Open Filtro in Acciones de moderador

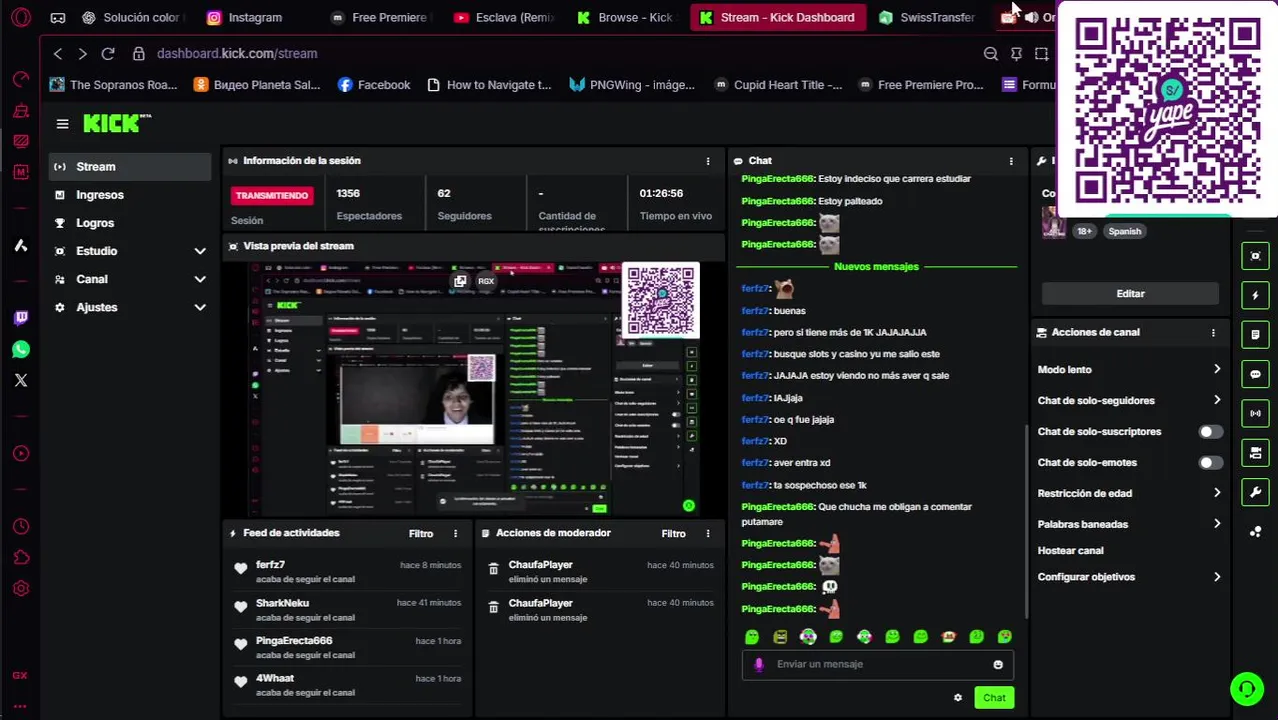[x=673, y=534]
